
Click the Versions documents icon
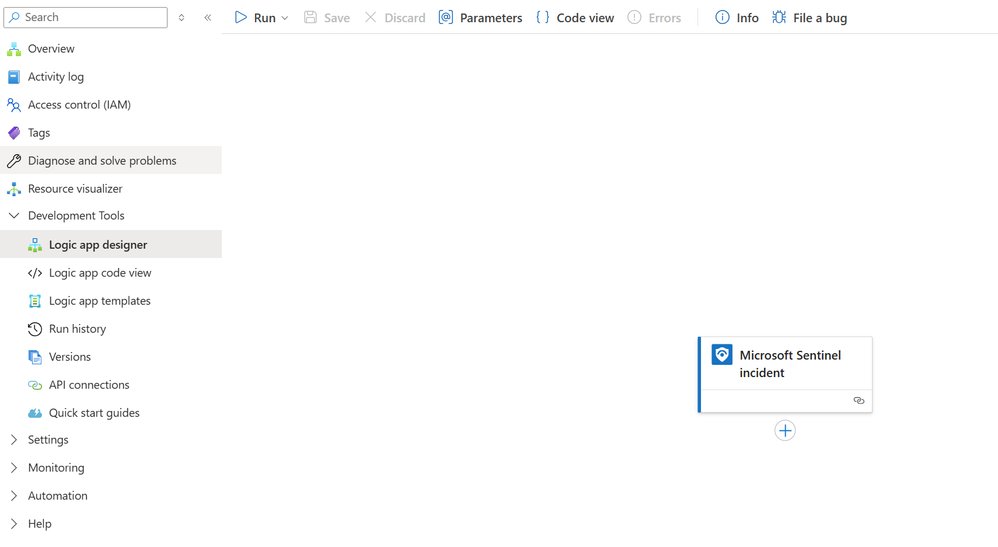click(x=35, y=357)
